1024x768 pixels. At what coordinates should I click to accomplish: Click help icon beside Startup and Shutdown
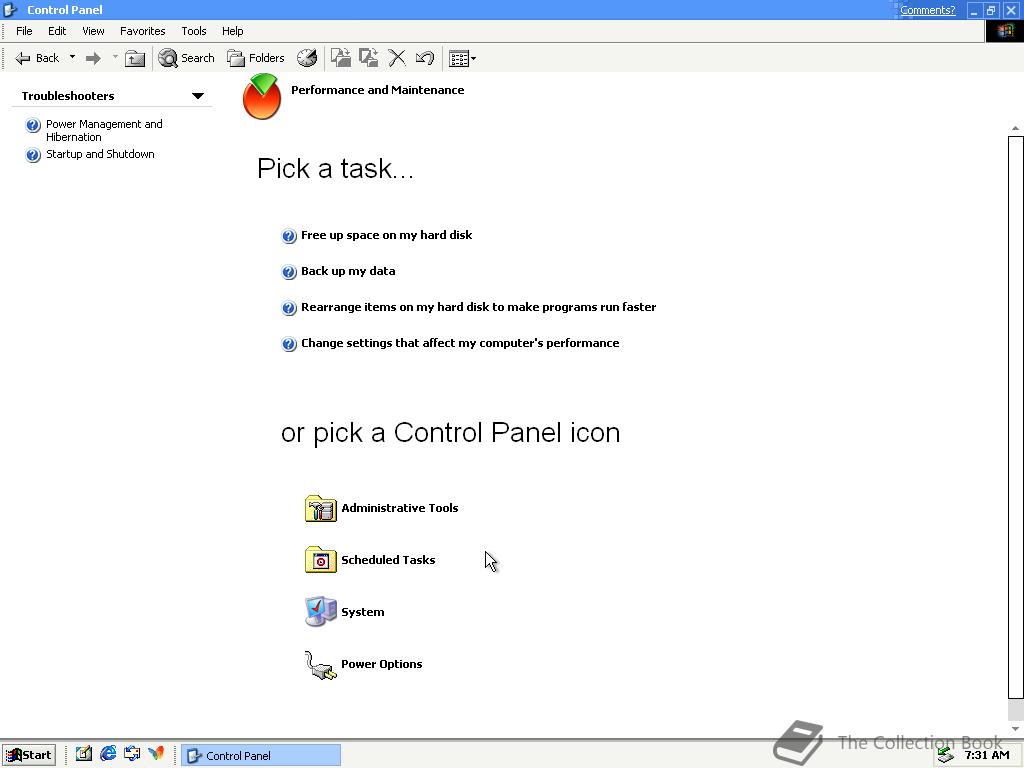click(33, 155)
